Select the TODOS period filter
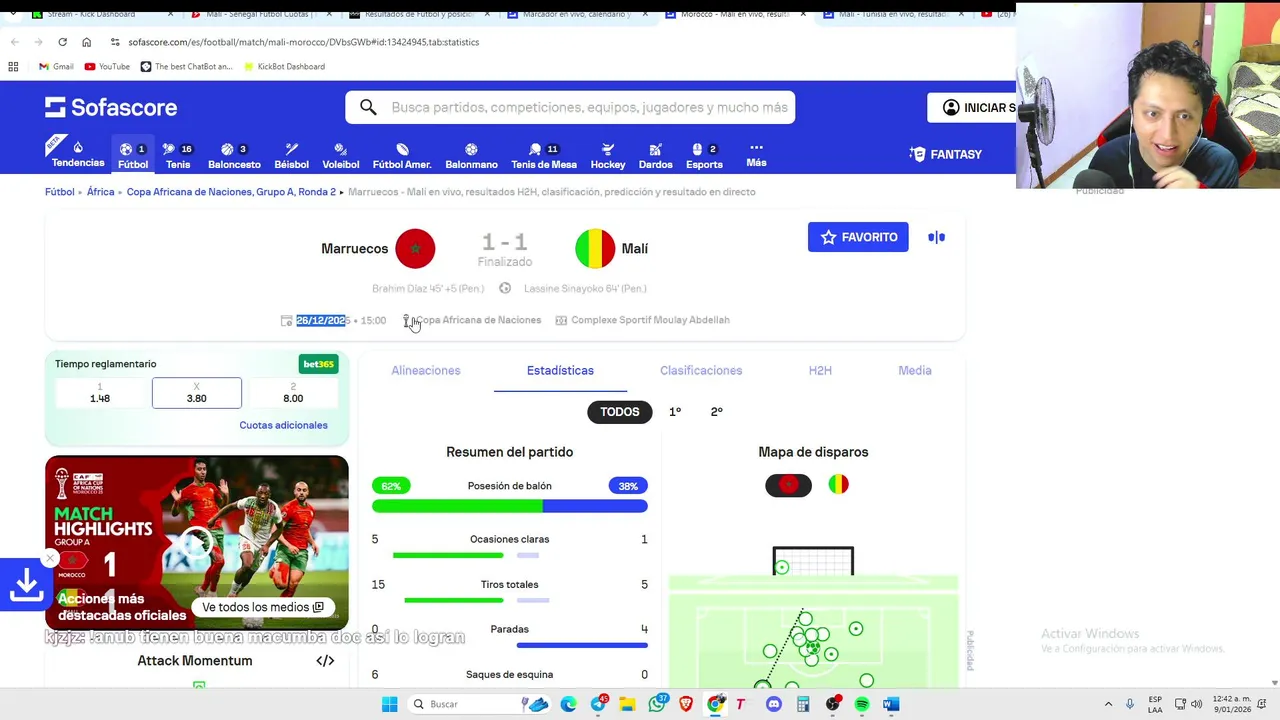Viewport: 1280px width, 720px height. coord(620,412)
